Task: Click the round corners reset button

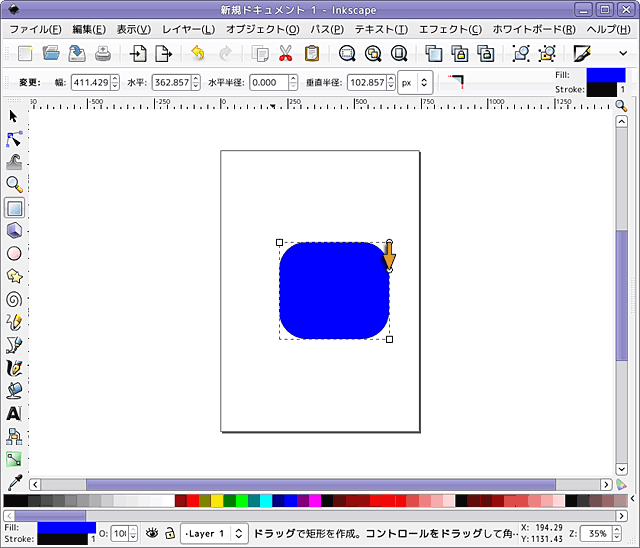Action: (x=456, y=80)
